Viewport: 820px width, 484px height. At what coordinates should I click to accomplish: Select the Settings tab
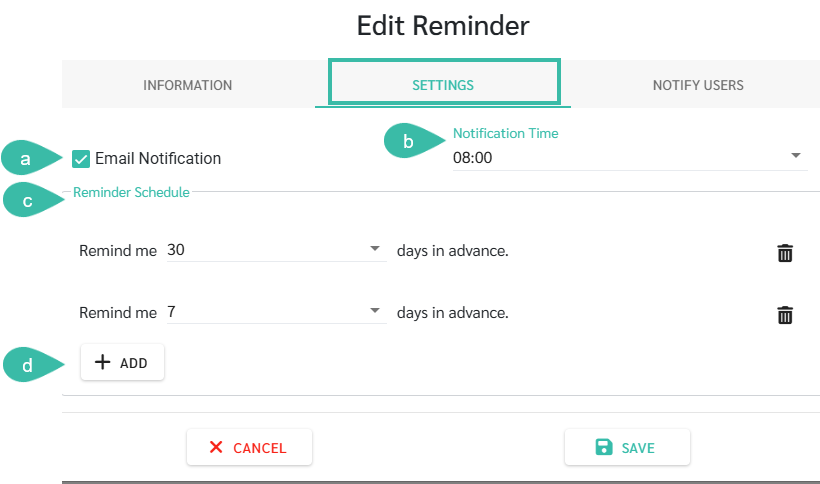point(443,85)
